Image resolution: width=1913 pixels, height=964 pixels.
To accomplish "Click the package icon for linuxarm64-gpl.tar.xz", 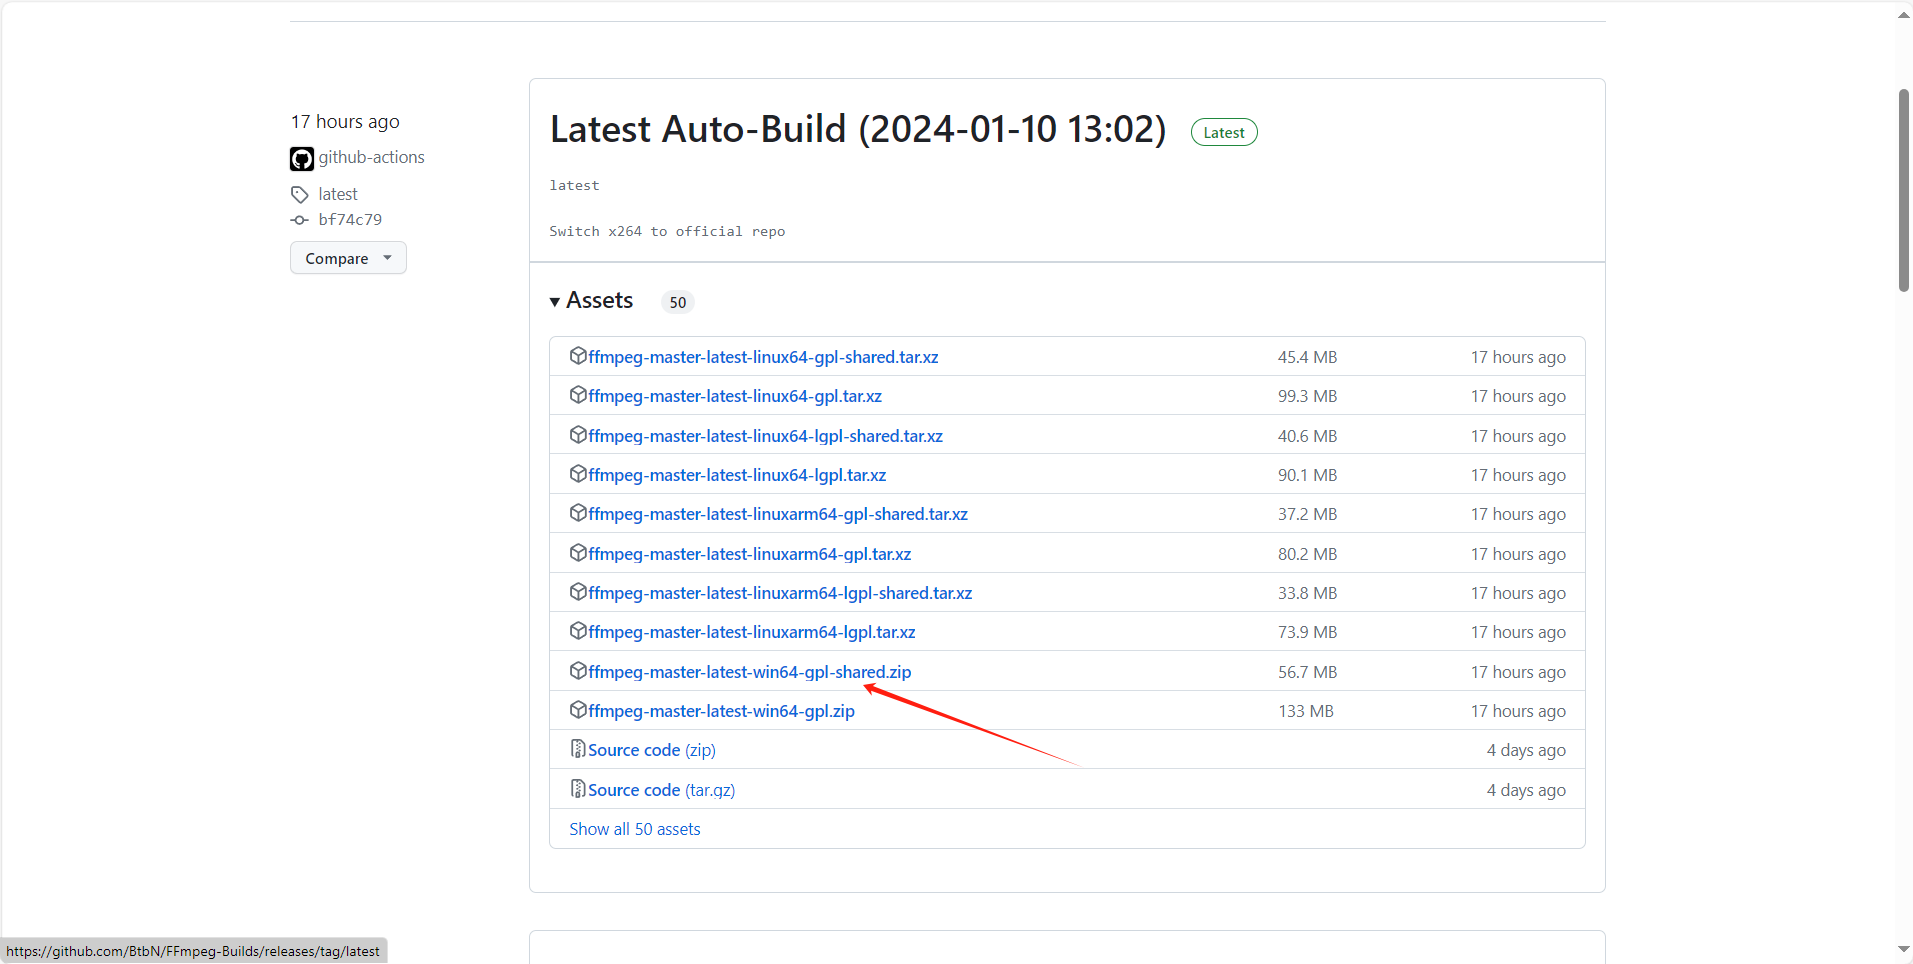I will coord(578,553).
